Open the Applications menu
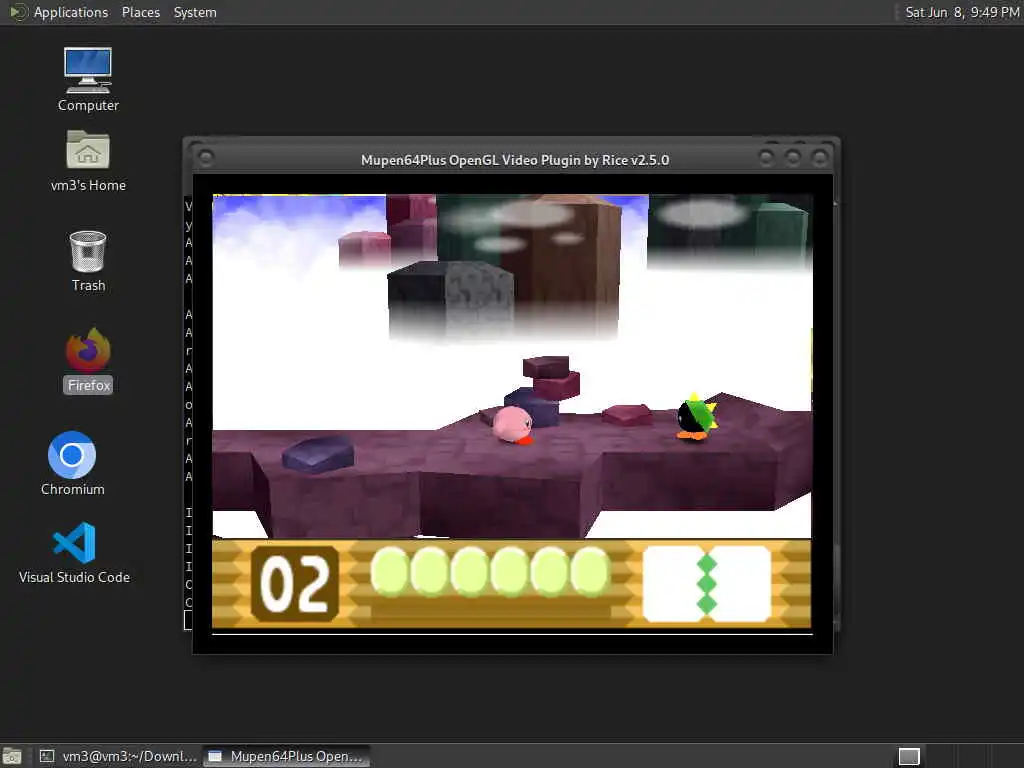1024x768 pixels. (71, 12)
